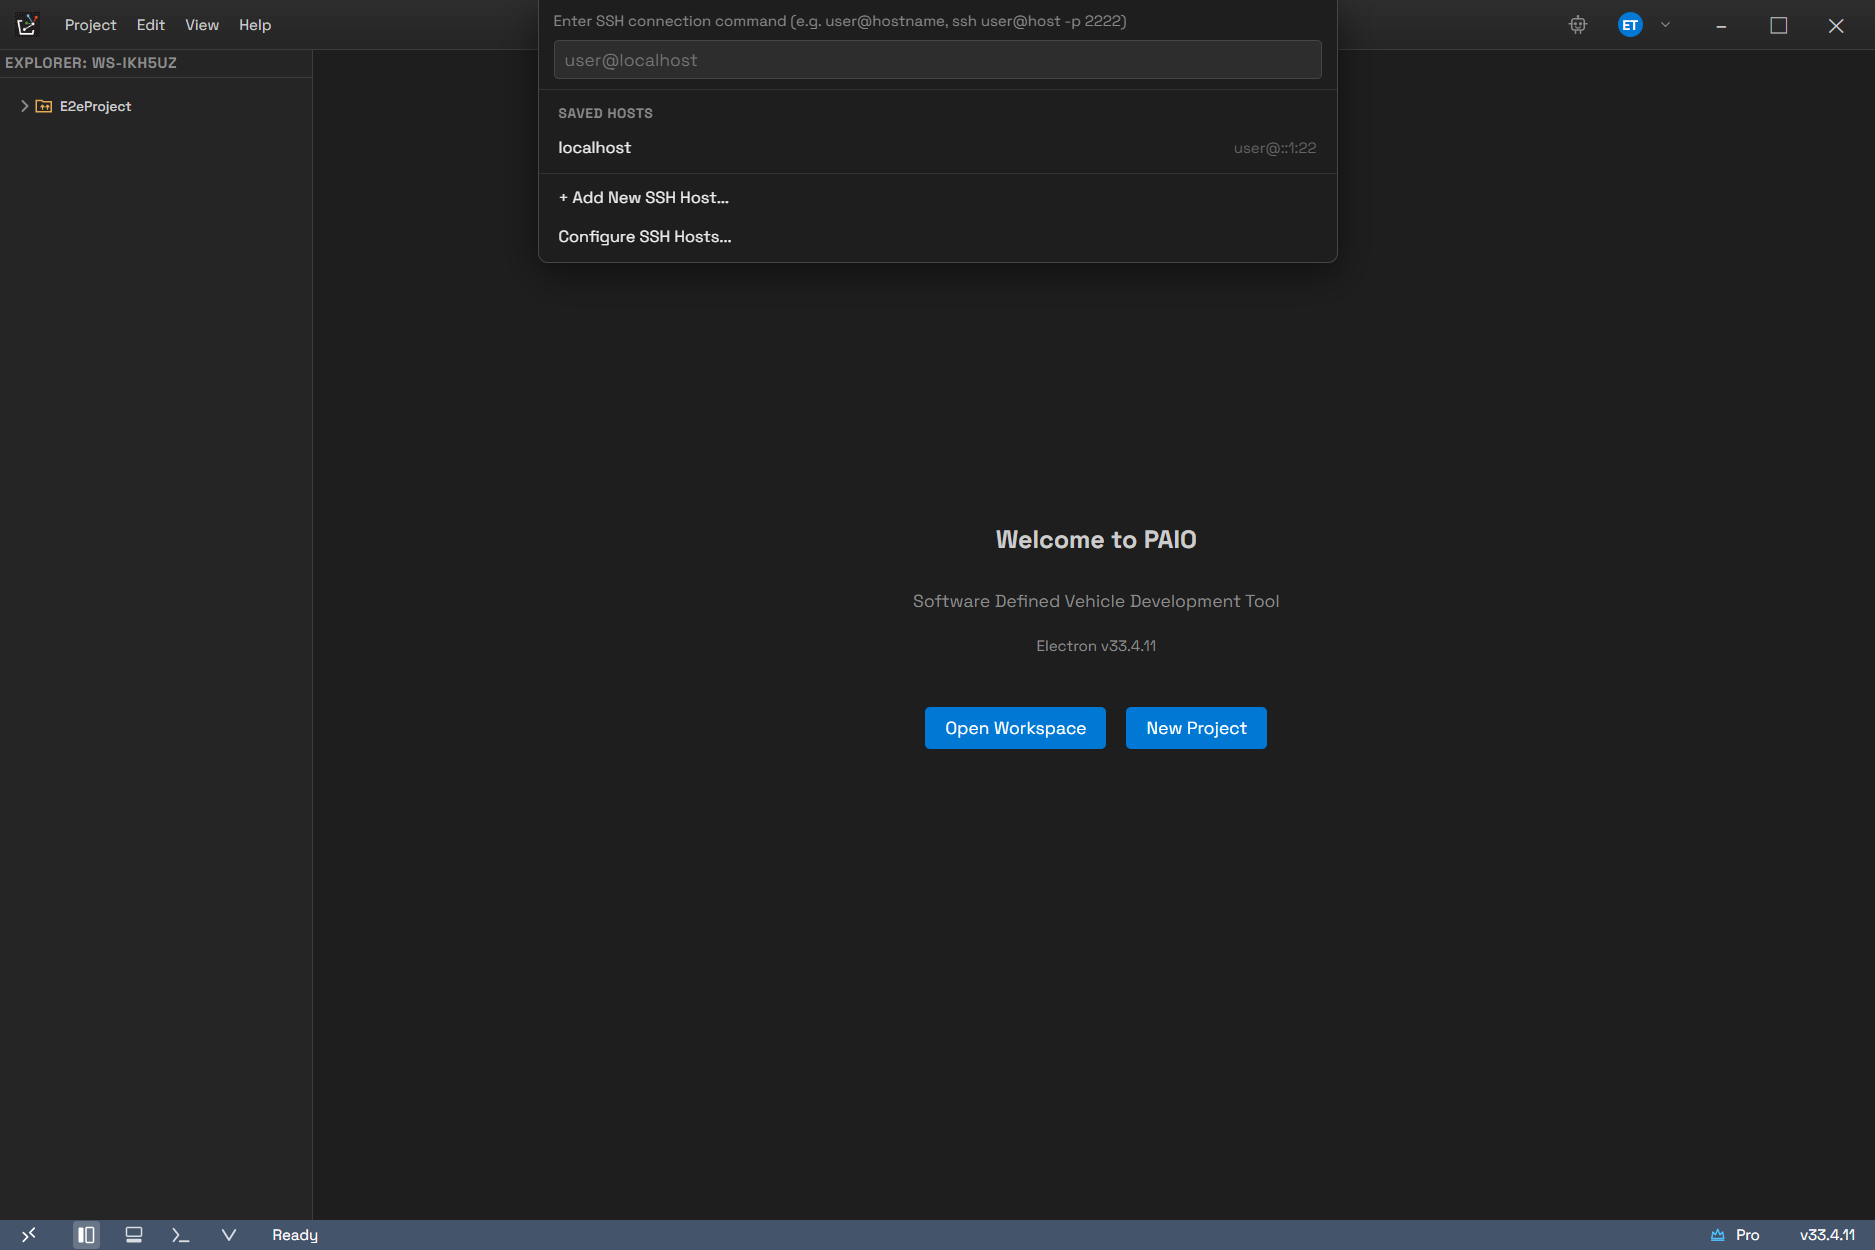Viewport: 1875px width, 1250px height.
Task: Click the New Project button
Action: click(1196, 728)
